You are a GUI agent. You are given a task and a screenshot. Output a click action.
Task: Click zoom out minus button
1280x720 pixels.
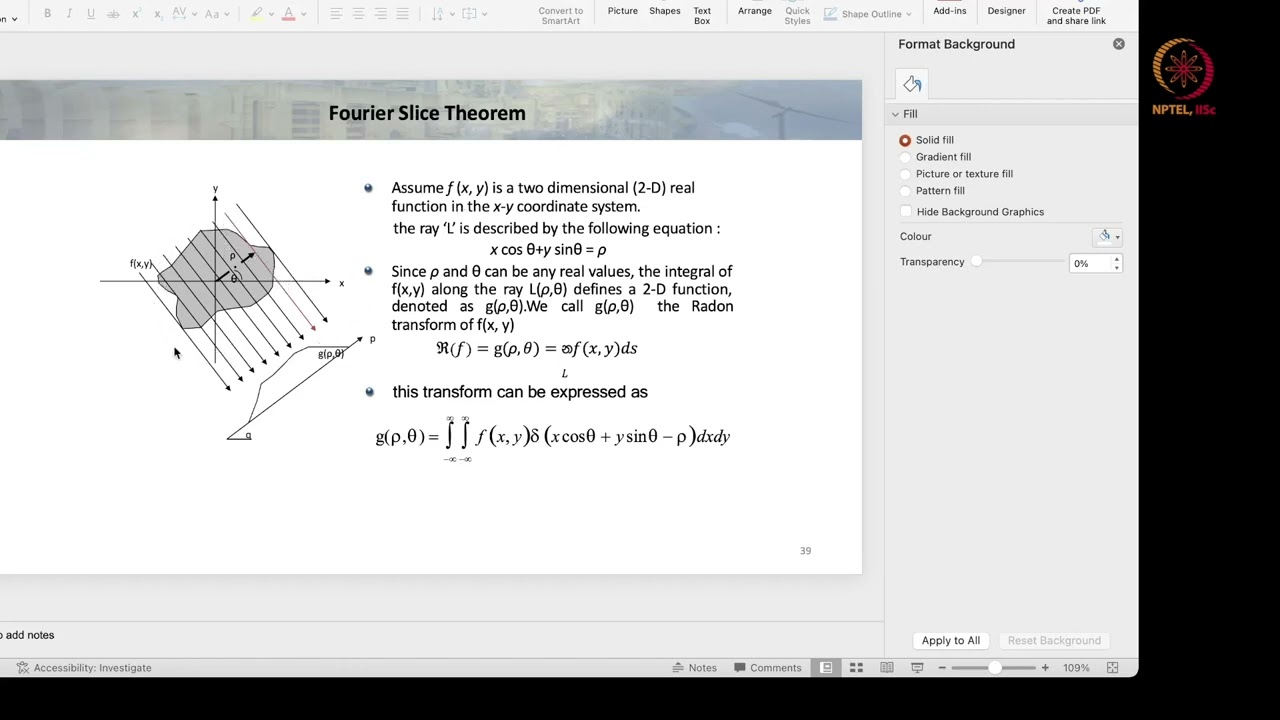942,667
